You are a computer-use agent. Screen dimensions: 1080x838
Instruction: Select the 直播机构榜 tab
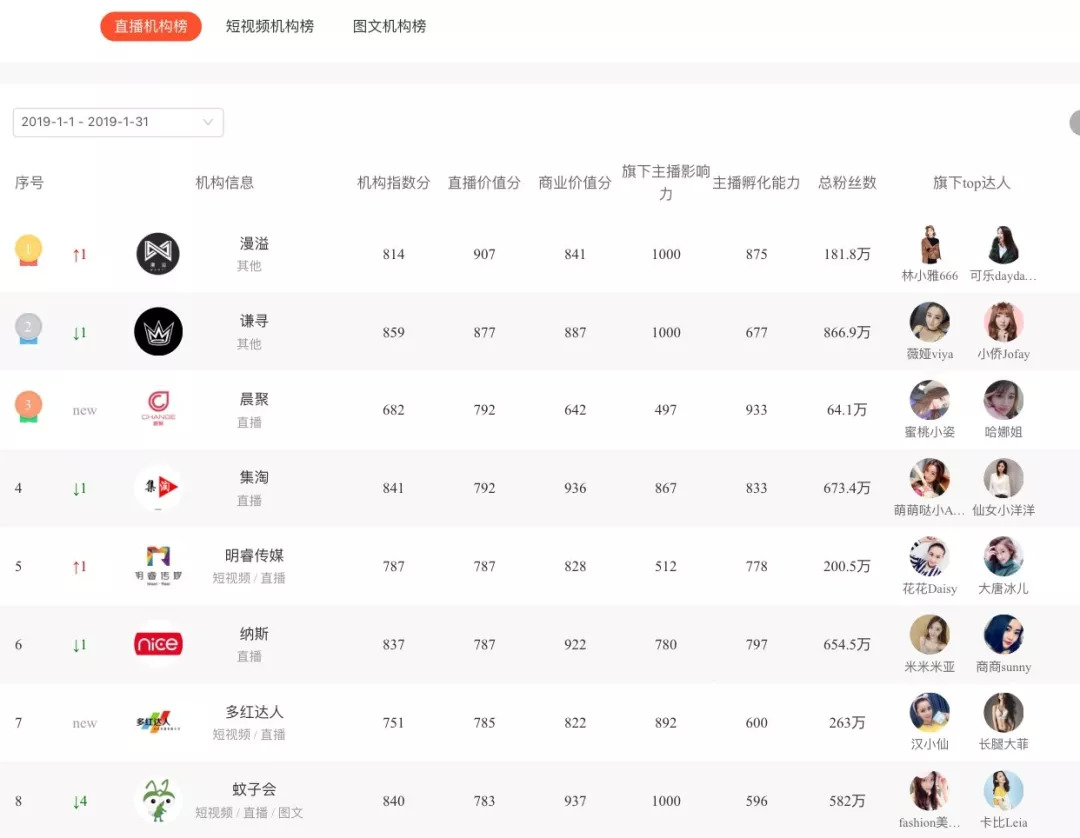pyautogui.click(x=151, y=27)
